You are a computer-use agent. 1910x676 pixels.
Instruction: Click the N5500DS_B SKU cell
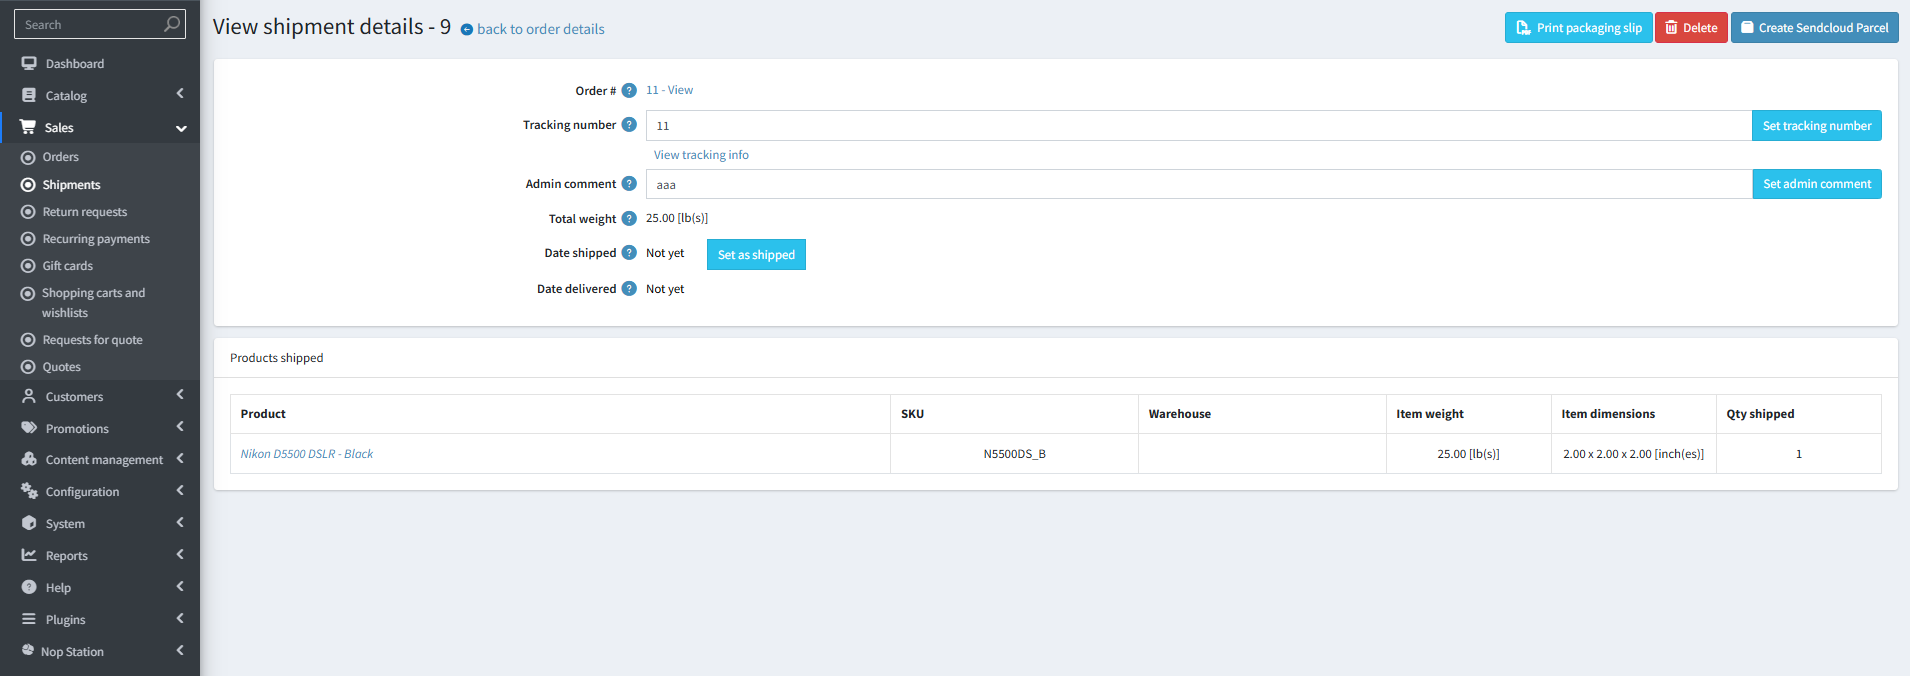pyautogui.click(x=1014, y=454)
